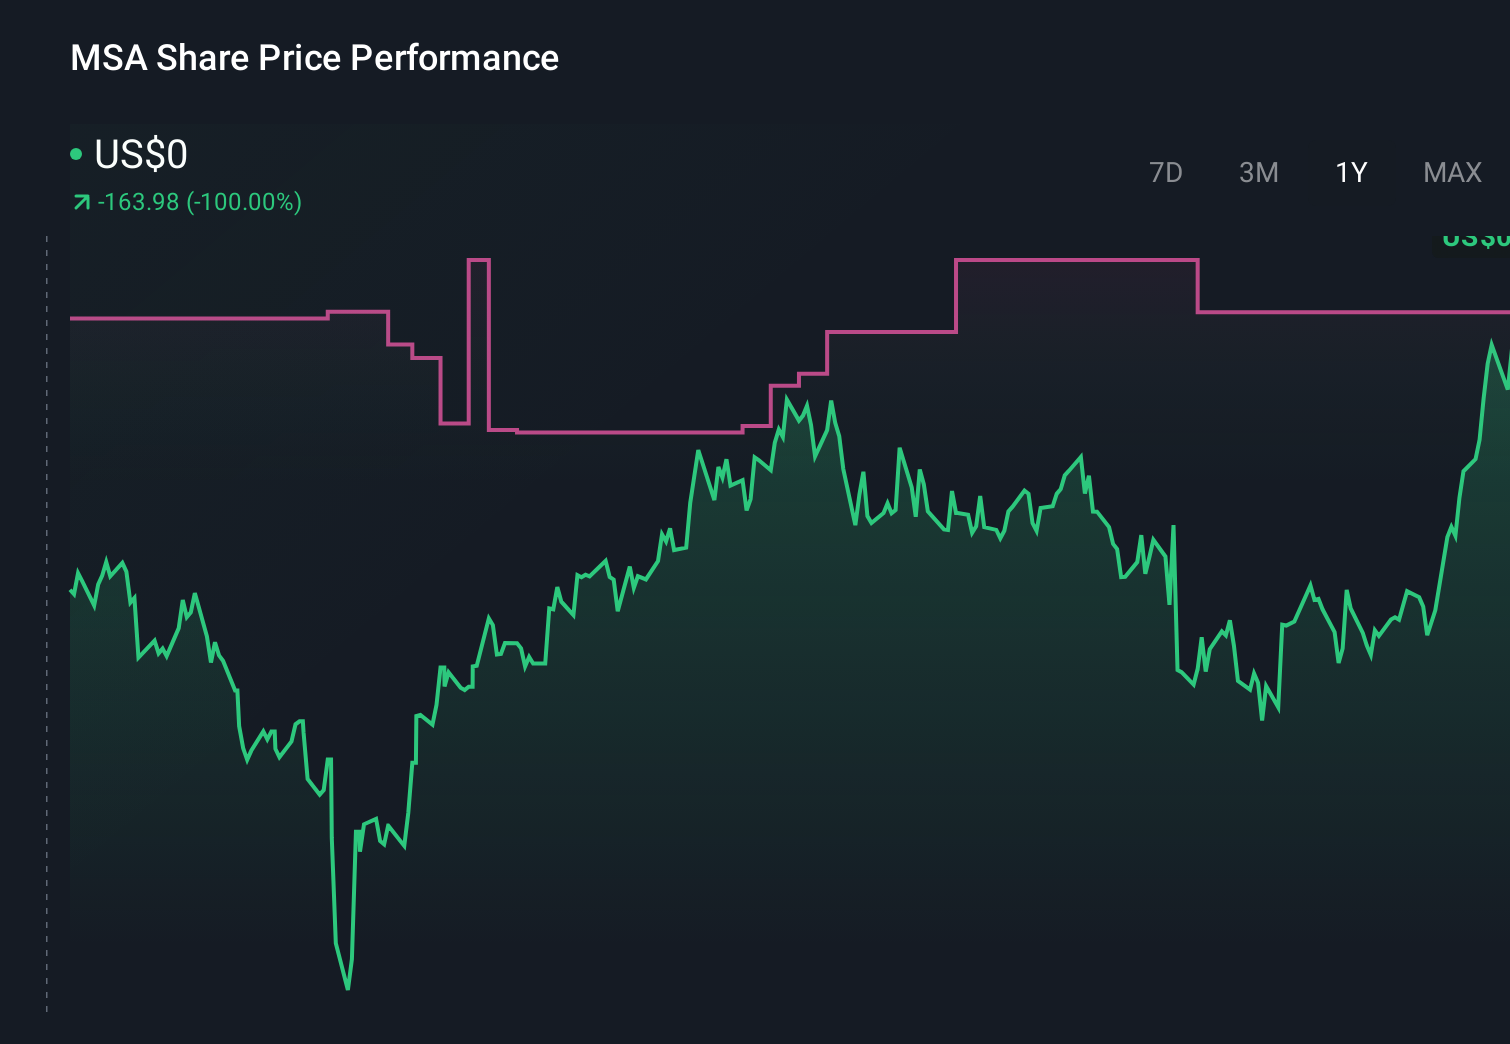Click the US$0 price legend label
The image size is (1510, 1044).
(140, 153)
